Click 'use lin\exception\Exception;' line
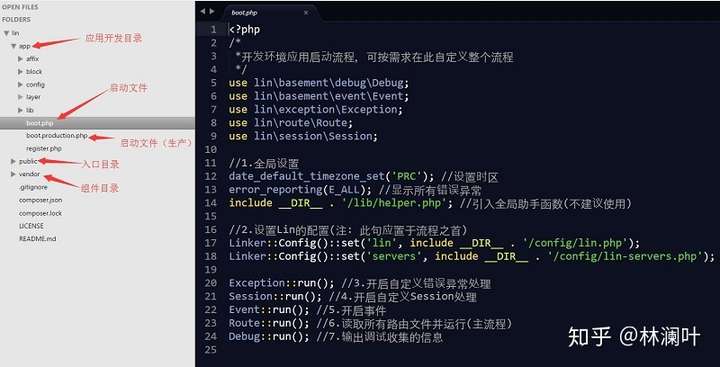Viewport: 720px width, 367px height. 315,110
